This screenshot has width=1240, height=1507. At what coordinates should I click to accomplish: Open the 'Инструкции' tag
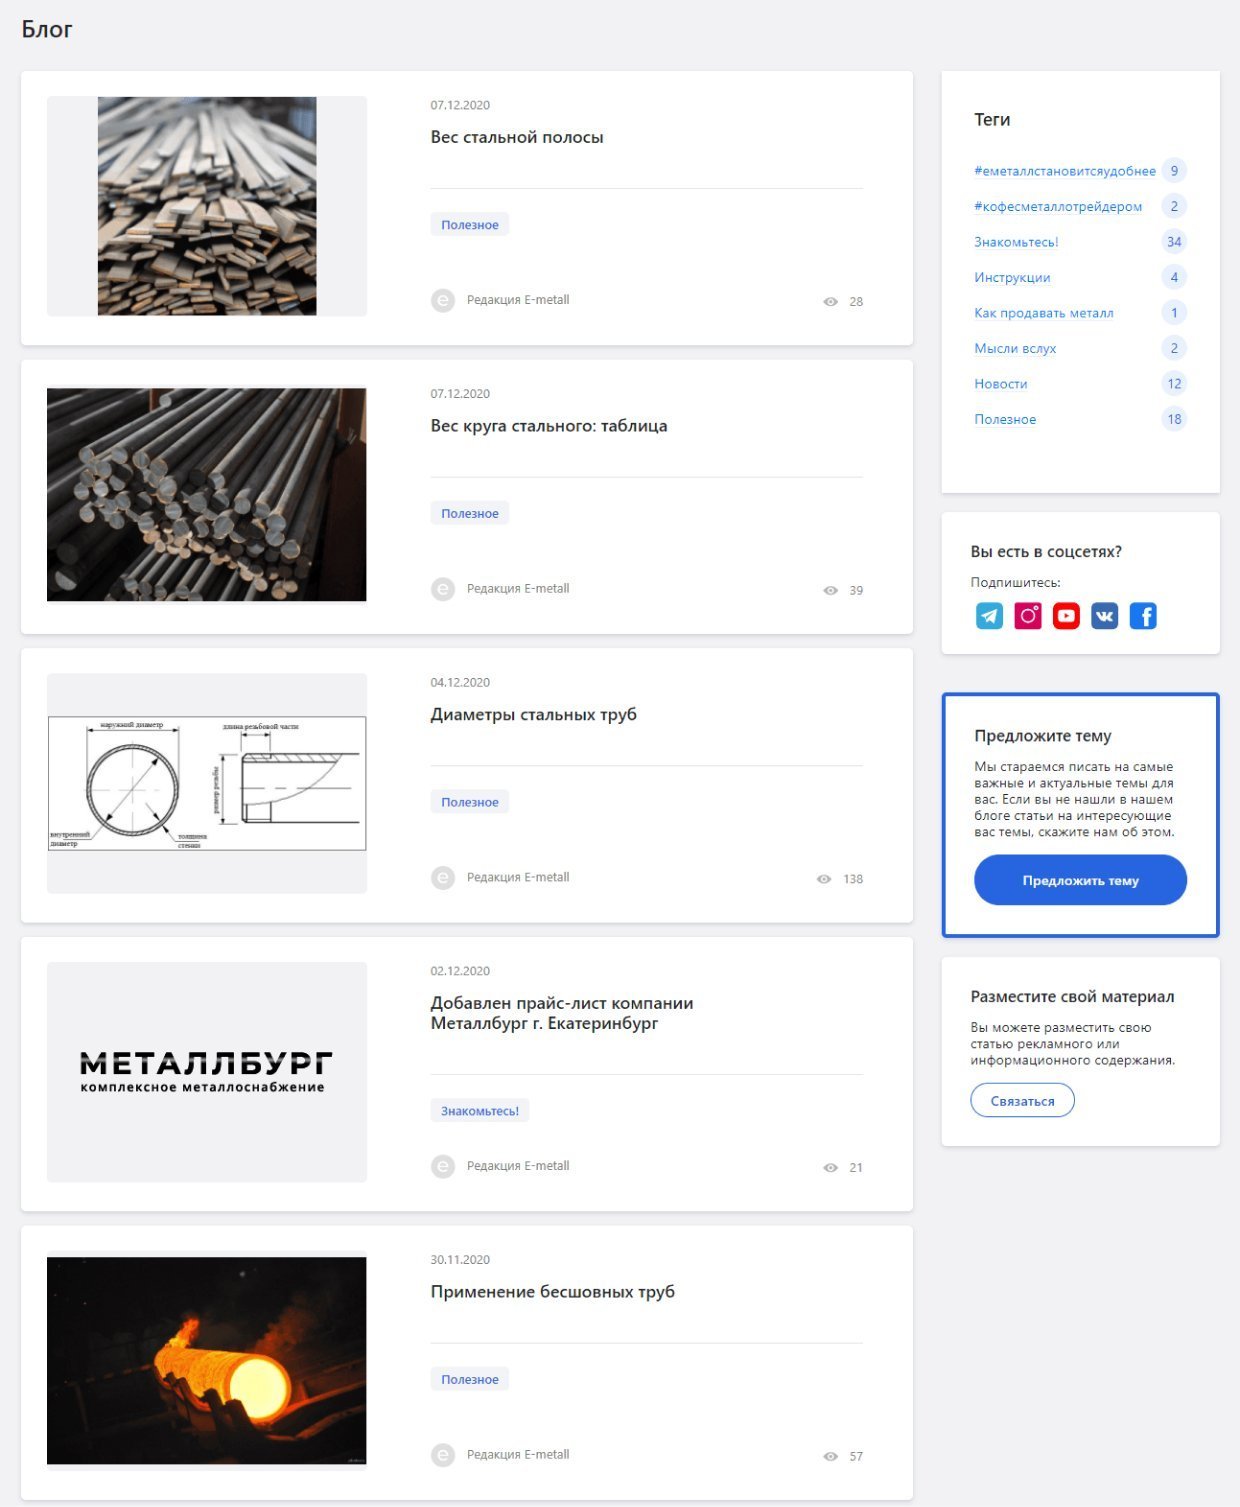(1012, 277)
